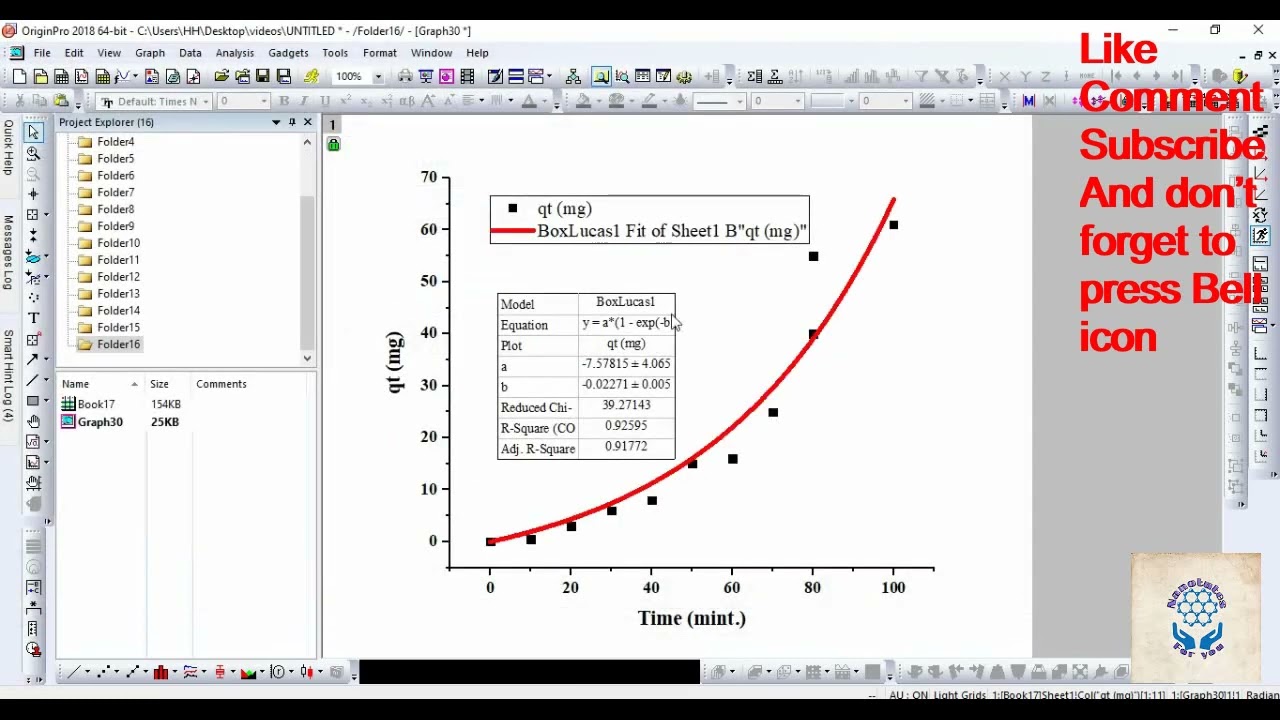Click the Increase Font Size icon
The height and width of the screenshot is (720, 1280).
[x=428, y=101]
